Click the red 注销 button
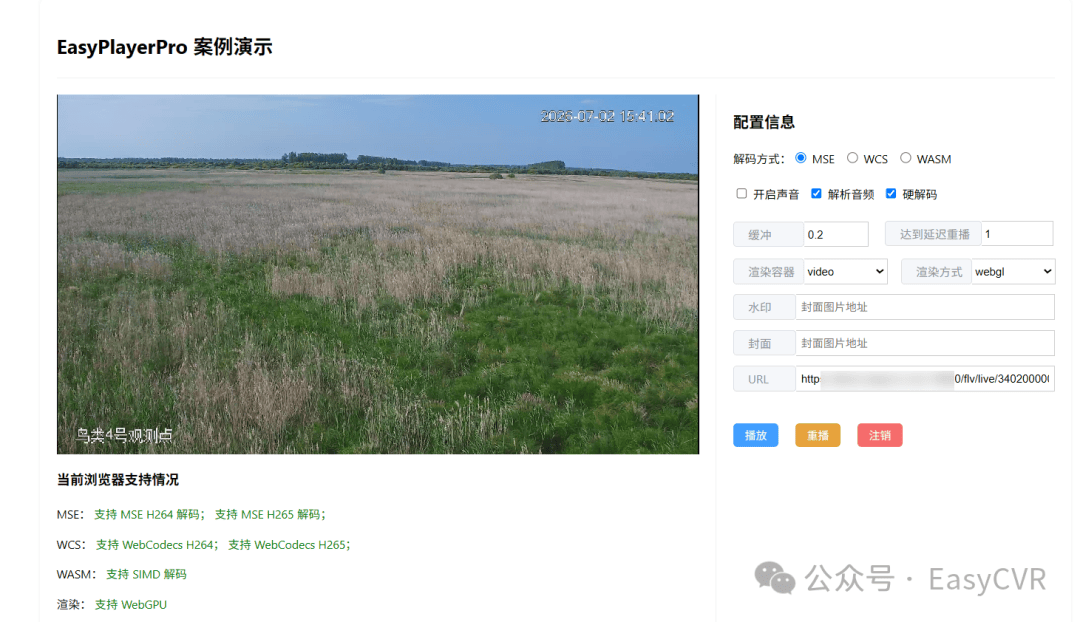This screenshot has height=622, width=1080. pos(880,435)
